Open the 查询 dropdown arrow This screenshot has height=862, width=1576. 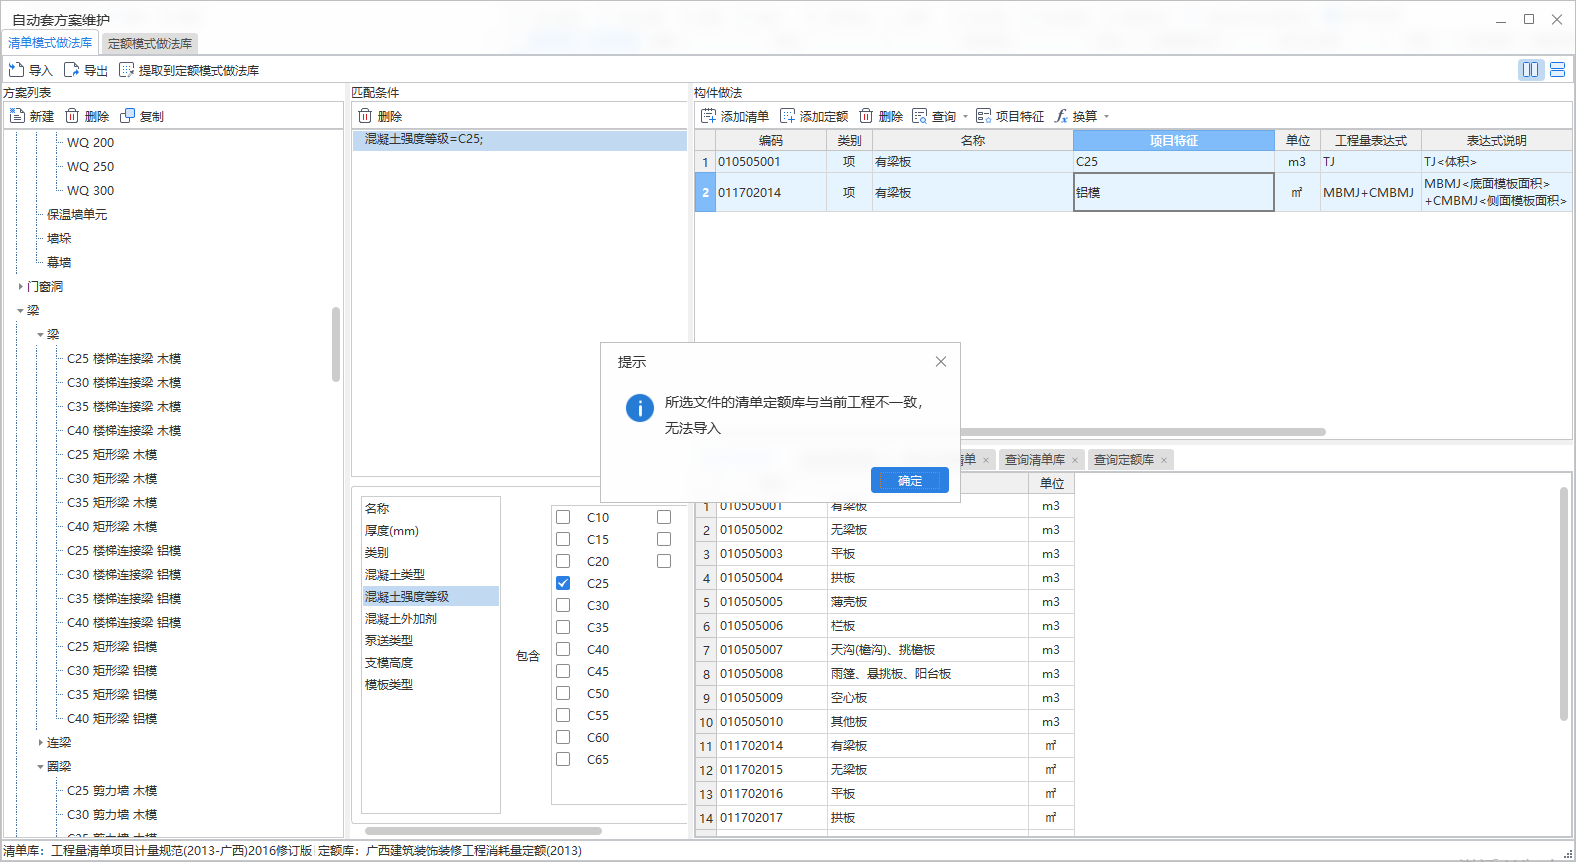click(965, 117)
